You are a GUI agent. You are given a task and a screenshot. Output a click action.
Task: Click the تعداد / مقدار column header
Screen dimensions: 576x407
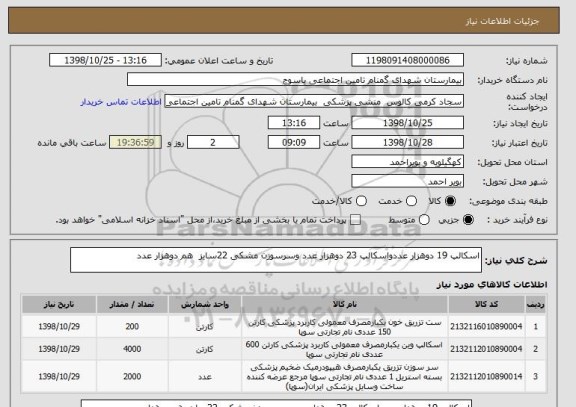click(x=132, y=304)
